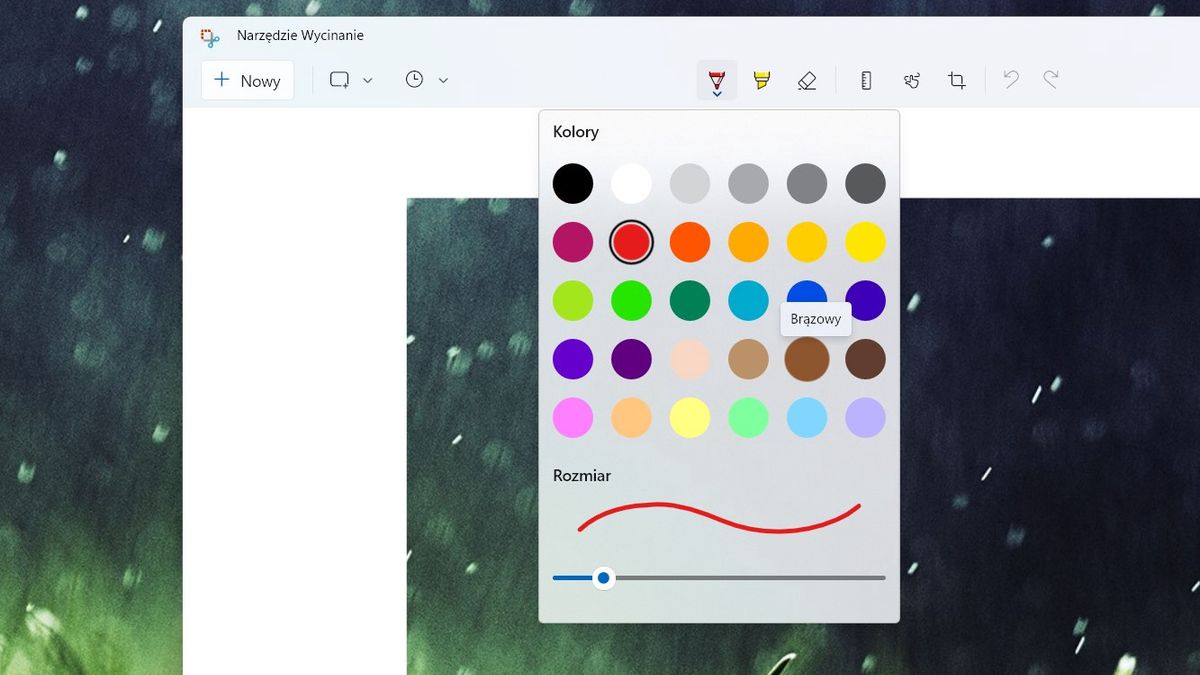
Task: Expand the delay timer dropdown arrow
Action: (x=443, y=81)
